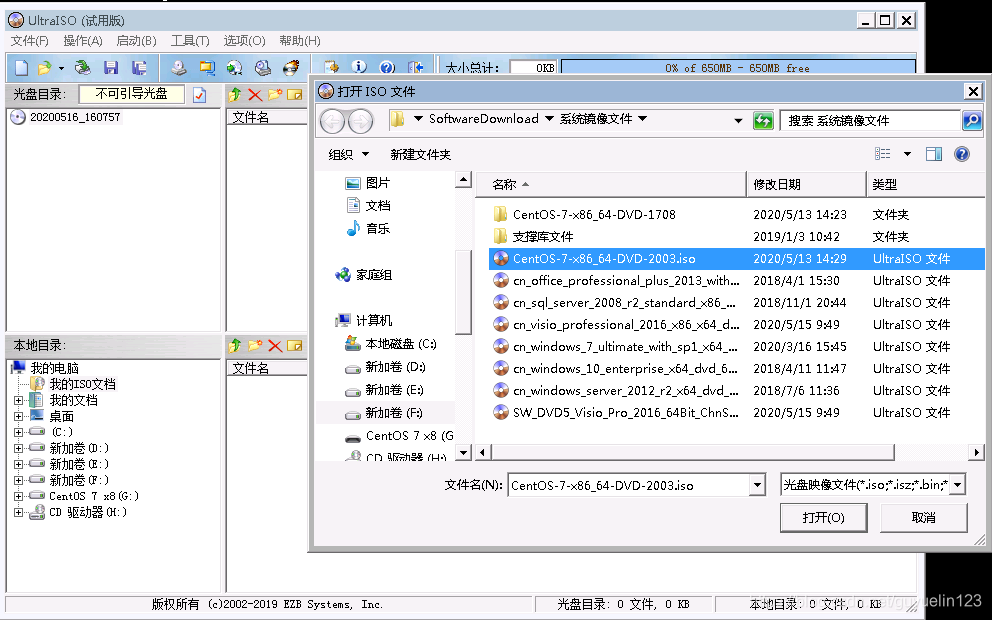Click the 取消 button
Image resolution: width=992 pixels, height=620 pixels.
(x=924, y=518)
